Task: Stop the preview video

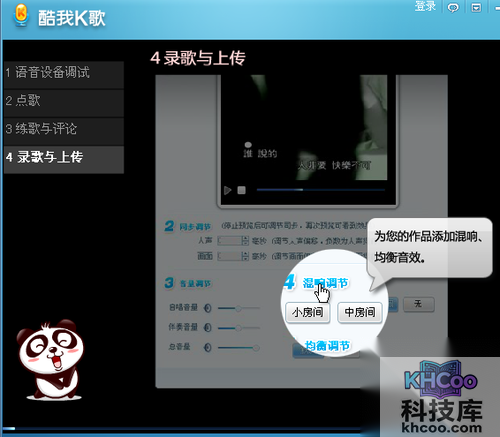Action: click(241, 190)
